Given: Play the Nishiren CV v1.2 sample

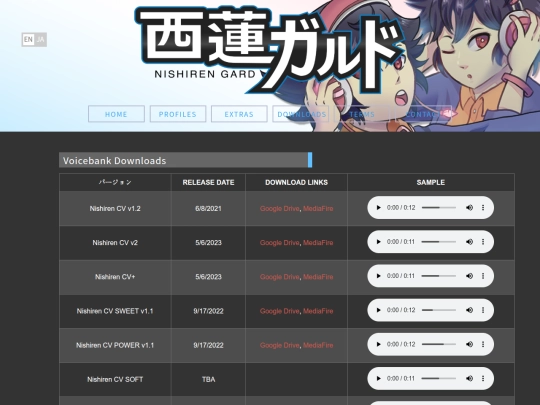Looking at the screenshot, I should [378, 208].
